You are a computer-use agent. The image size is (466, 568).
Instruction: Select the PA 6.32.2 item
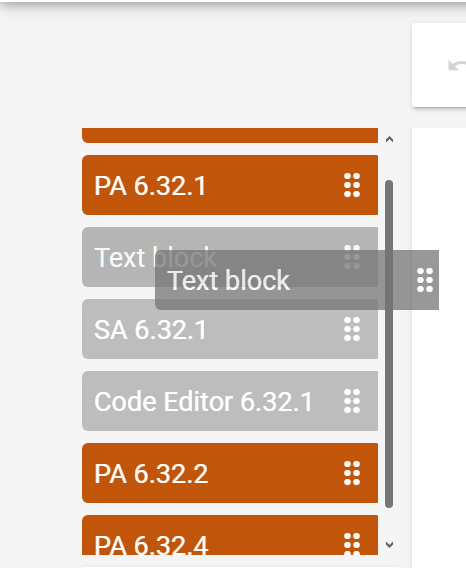(230, 473)
